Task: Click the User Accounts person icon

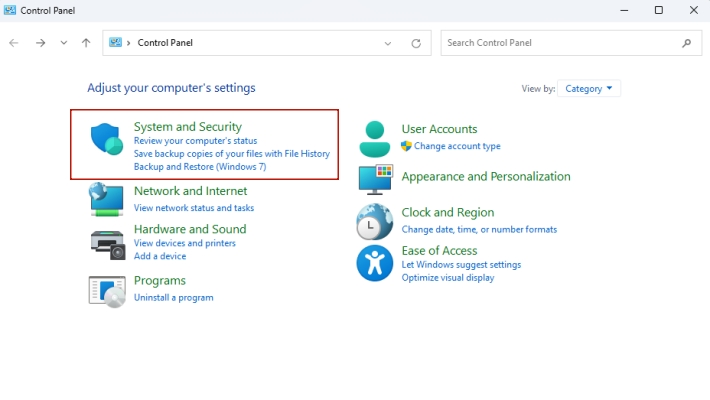Action: [375, 138]
